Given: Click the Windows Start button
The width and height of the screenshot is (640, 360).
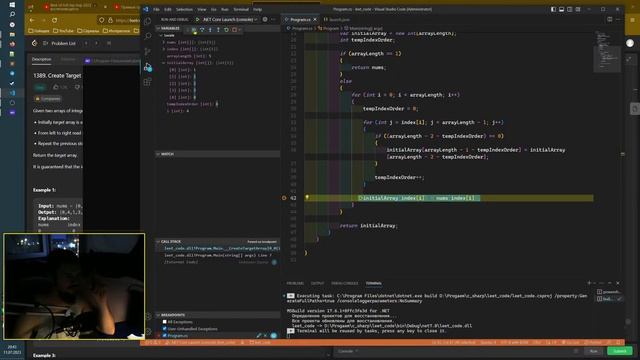Looking at the screenshot, I should point(12,4).
